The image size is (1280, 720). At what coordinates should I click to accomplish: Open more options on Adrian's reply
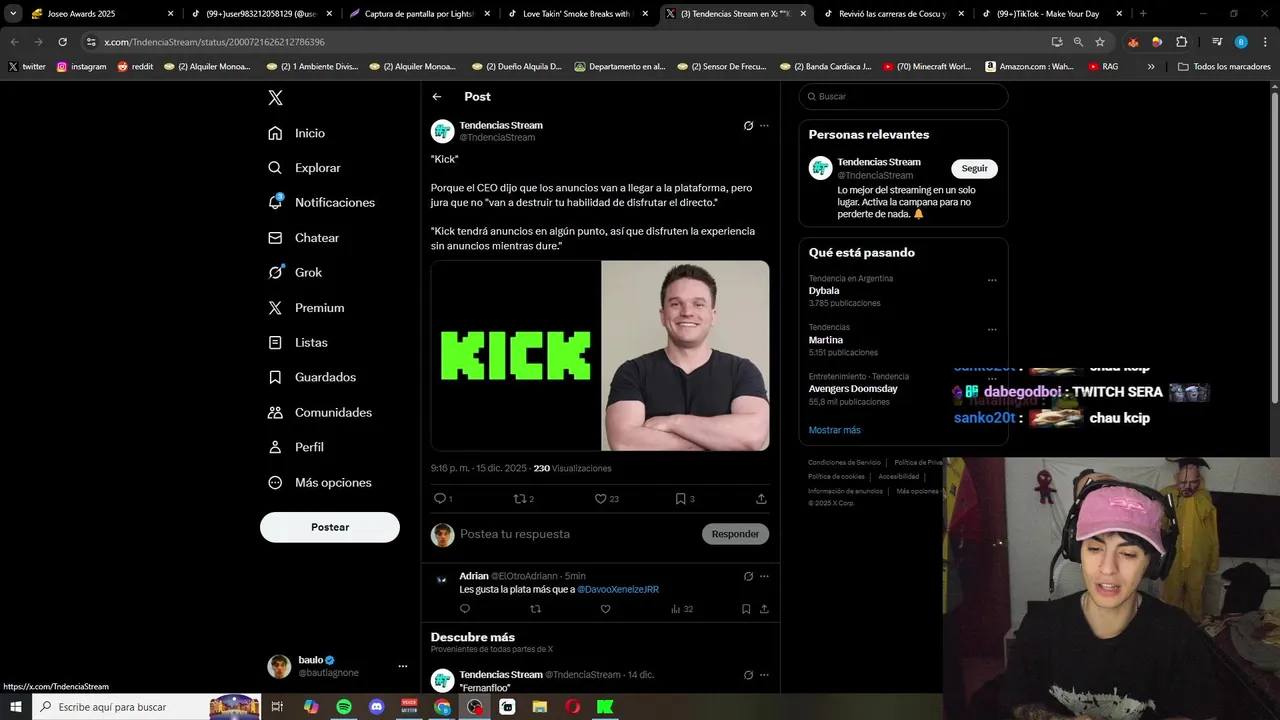point(764,576)
